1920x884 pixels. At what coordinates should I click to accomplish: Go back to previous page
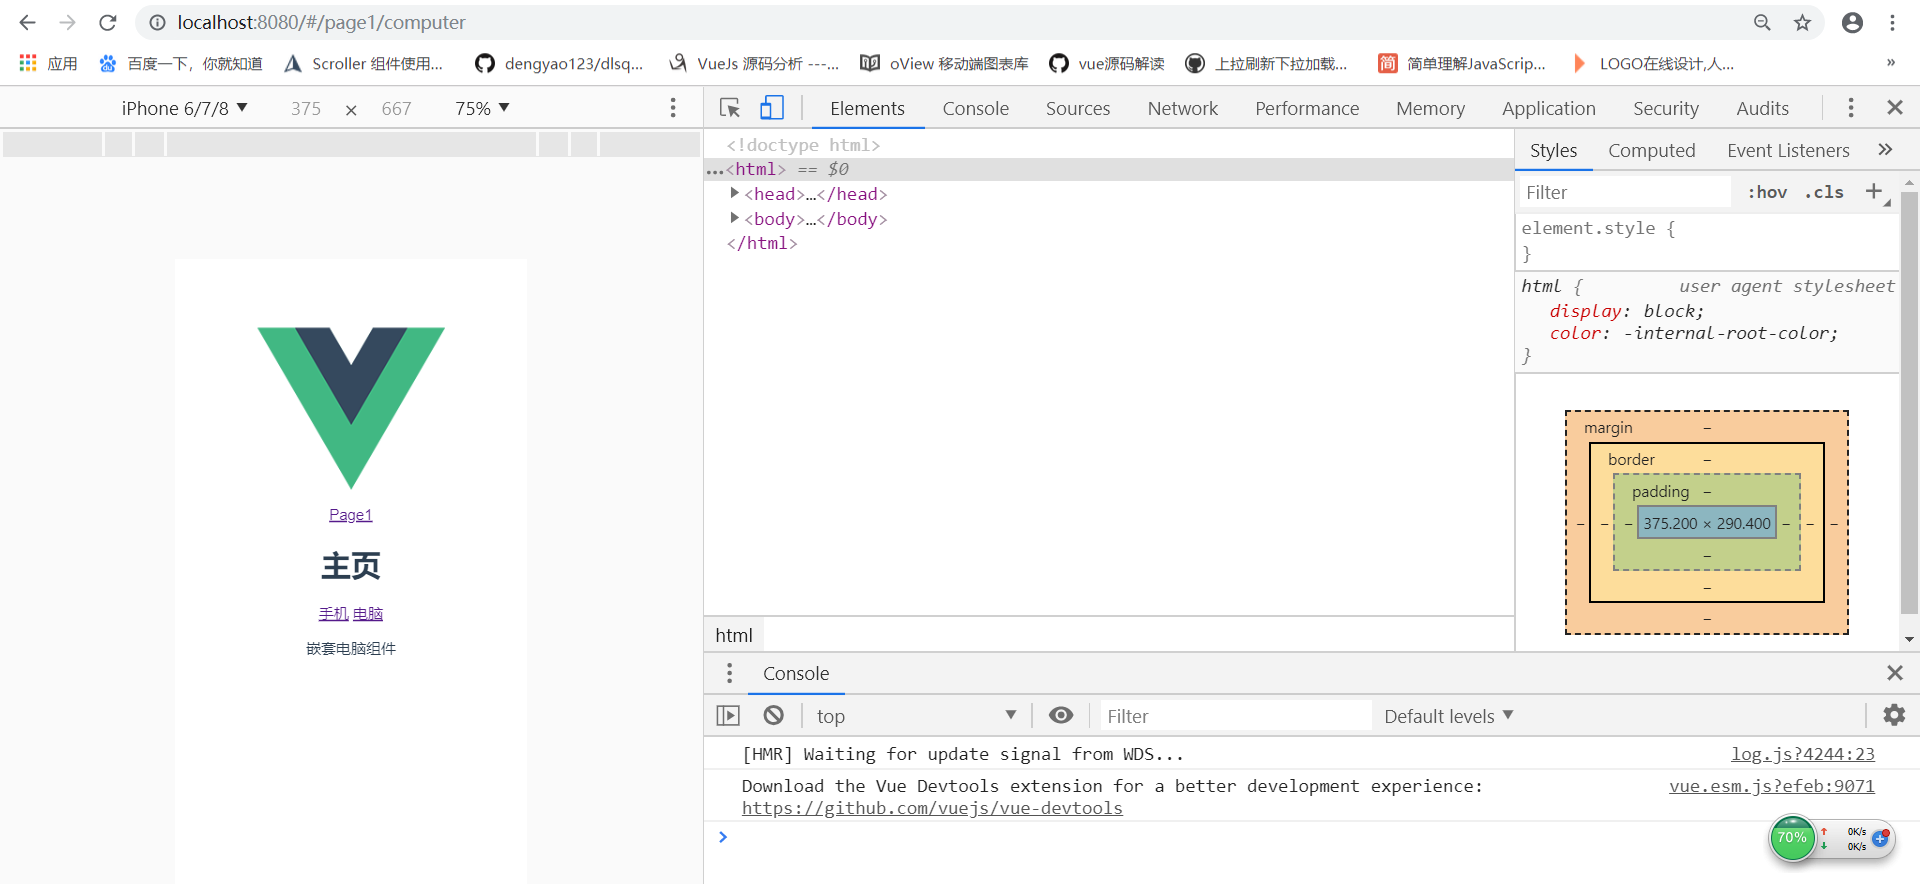pos(27,22)
